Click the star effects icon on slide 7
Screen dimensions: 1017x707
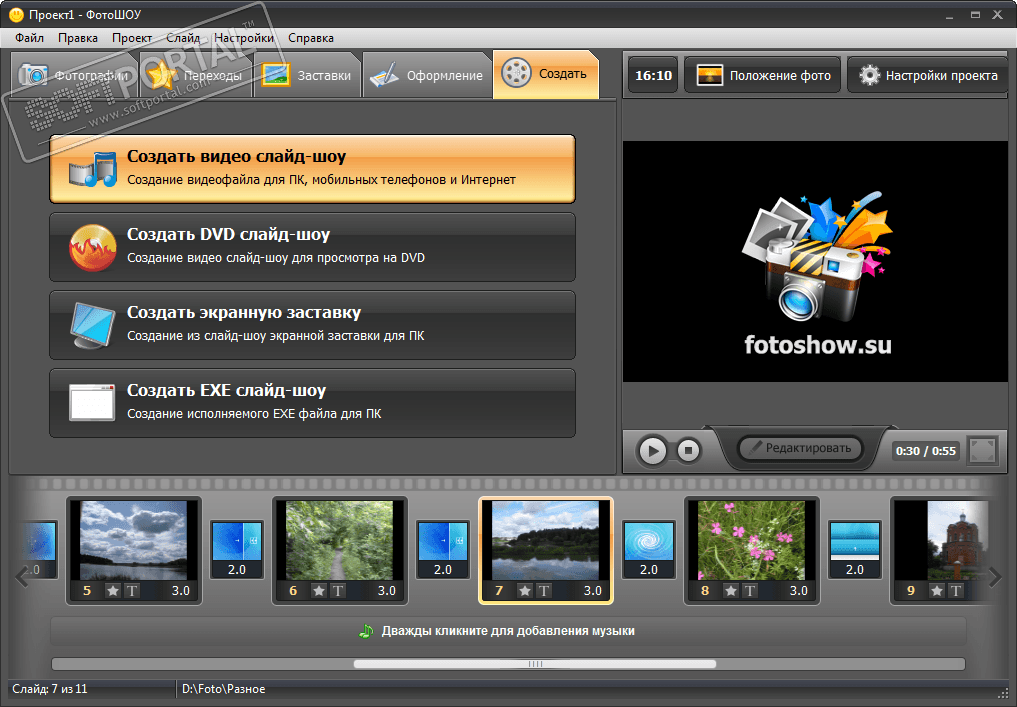[525, 591]
